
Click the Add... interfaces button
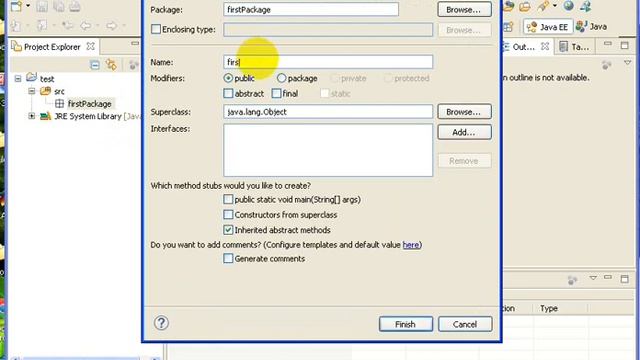click(x=464, y=132)
